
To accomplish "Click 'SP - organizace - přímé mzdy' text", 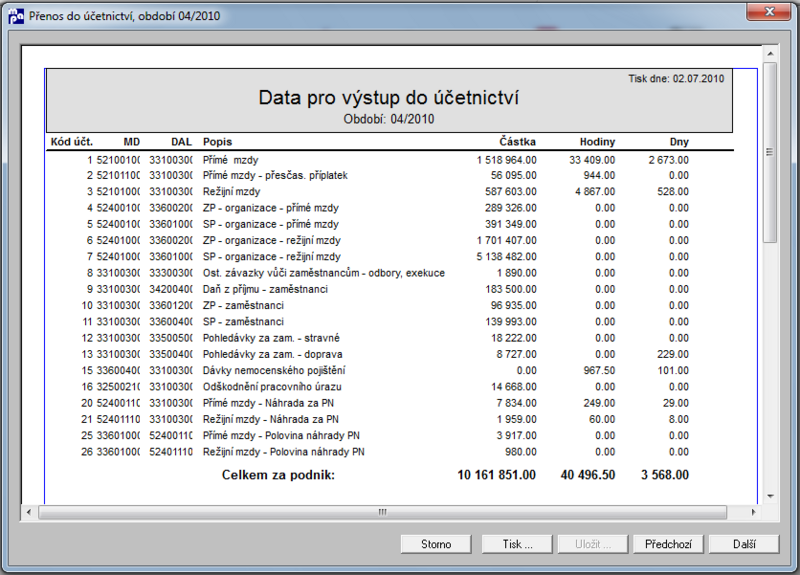I will 270,224.
